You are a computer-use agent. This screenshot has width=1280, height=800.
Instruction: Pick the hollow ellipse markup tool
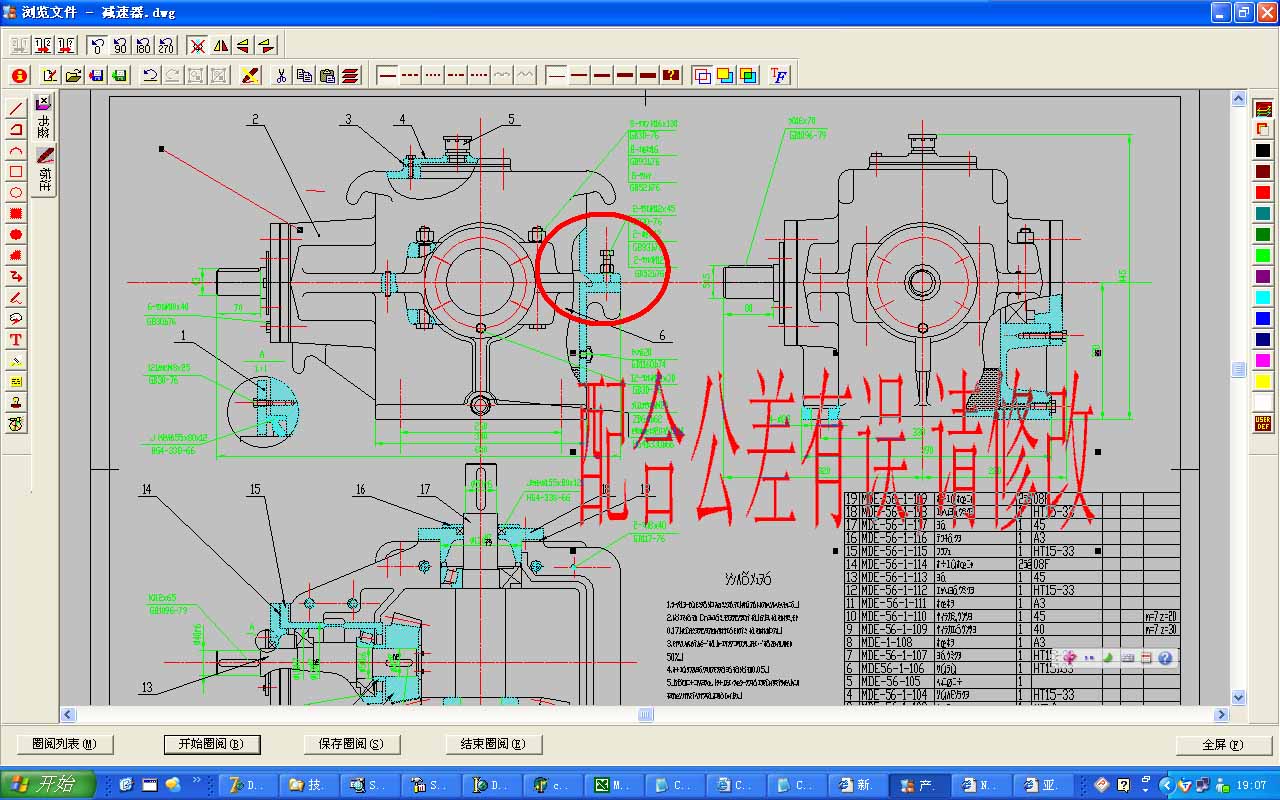(16, 192)
